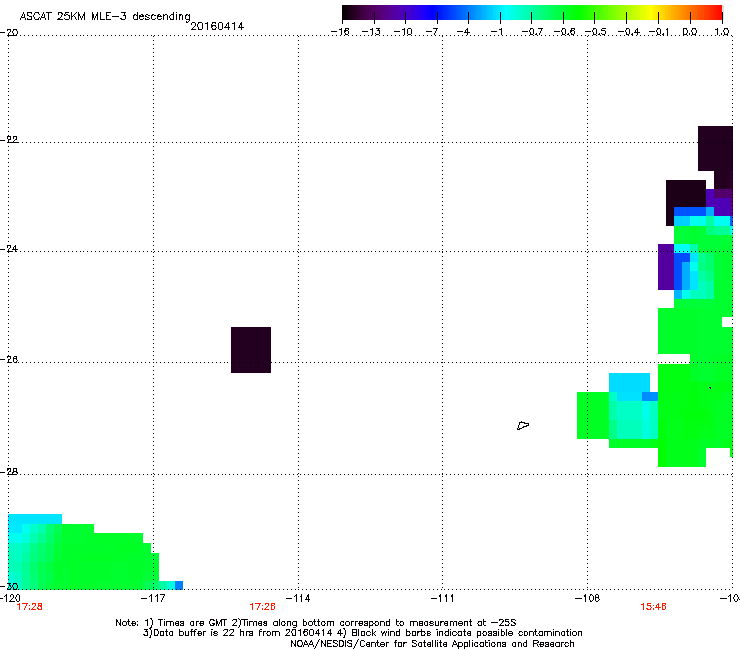Click the -108 longitude axis label

[x=588, y=598]
